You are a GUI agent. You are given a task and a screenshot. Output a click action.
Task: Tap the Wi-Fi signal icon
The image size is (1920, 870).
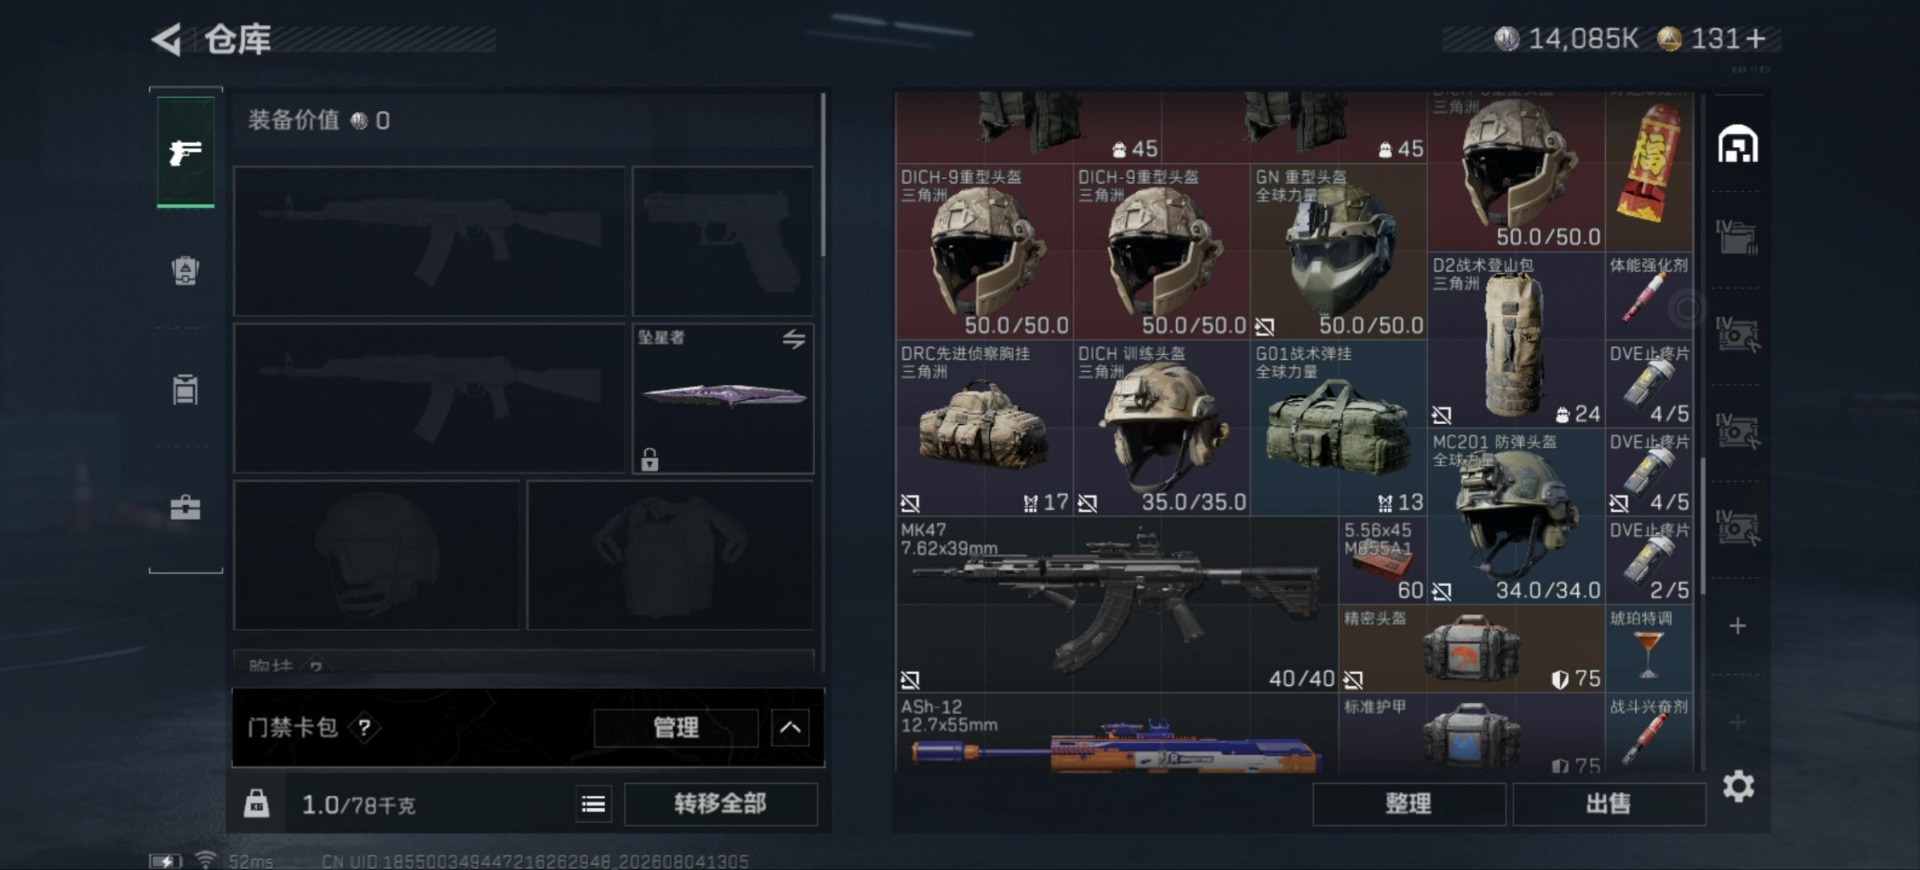pyautogui.click(x=206, y=860)
